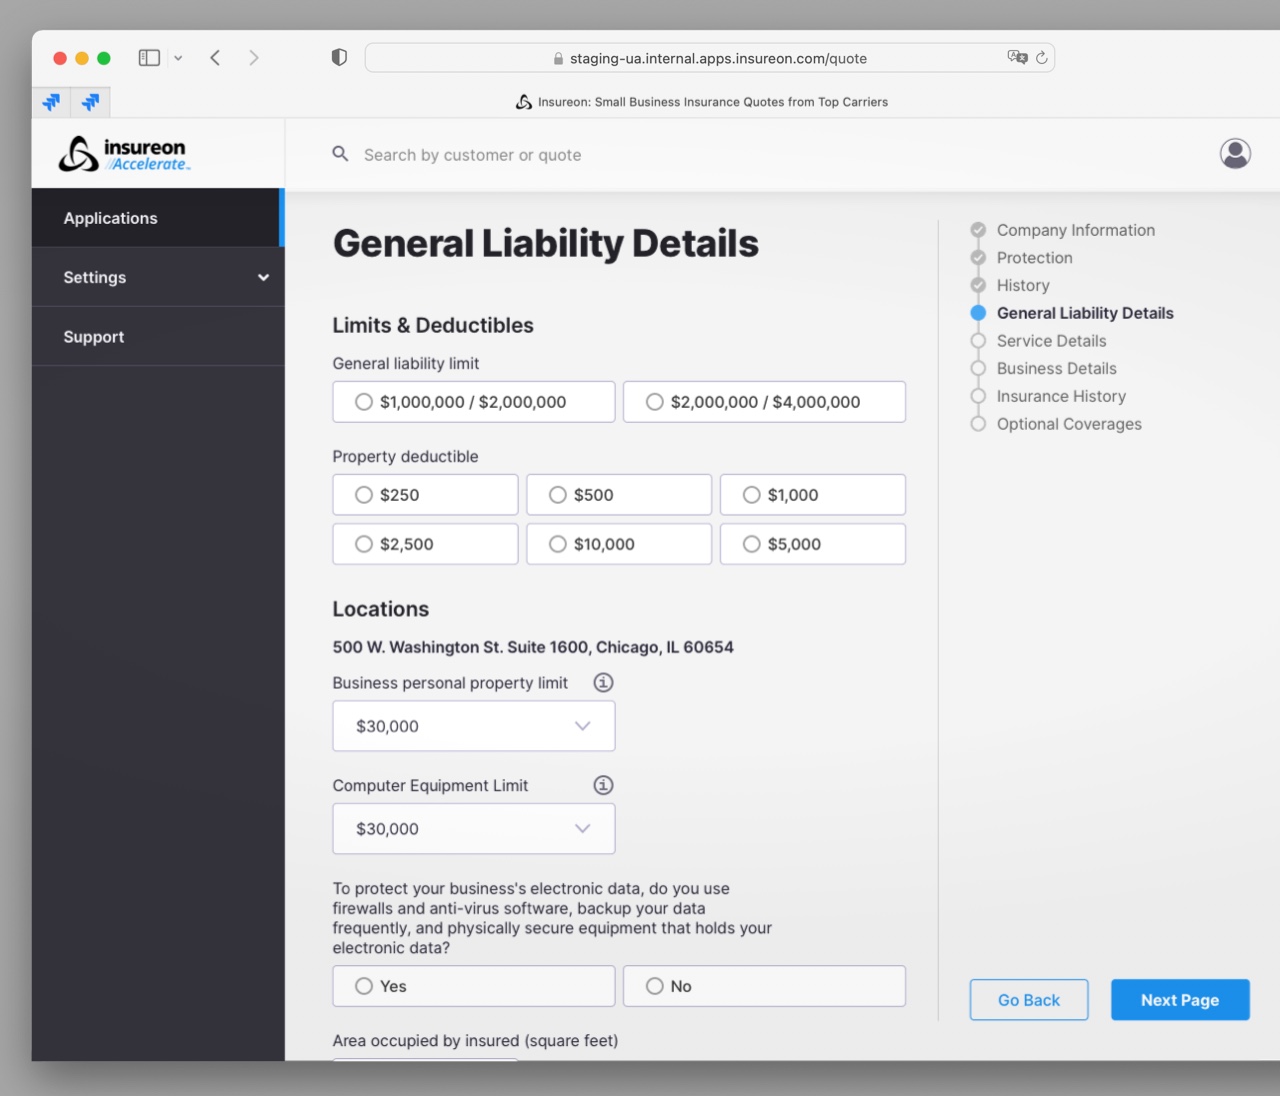The image size is (1280, 1096).
Task: Expand the Settings chevron arrow
Action: 263,277
